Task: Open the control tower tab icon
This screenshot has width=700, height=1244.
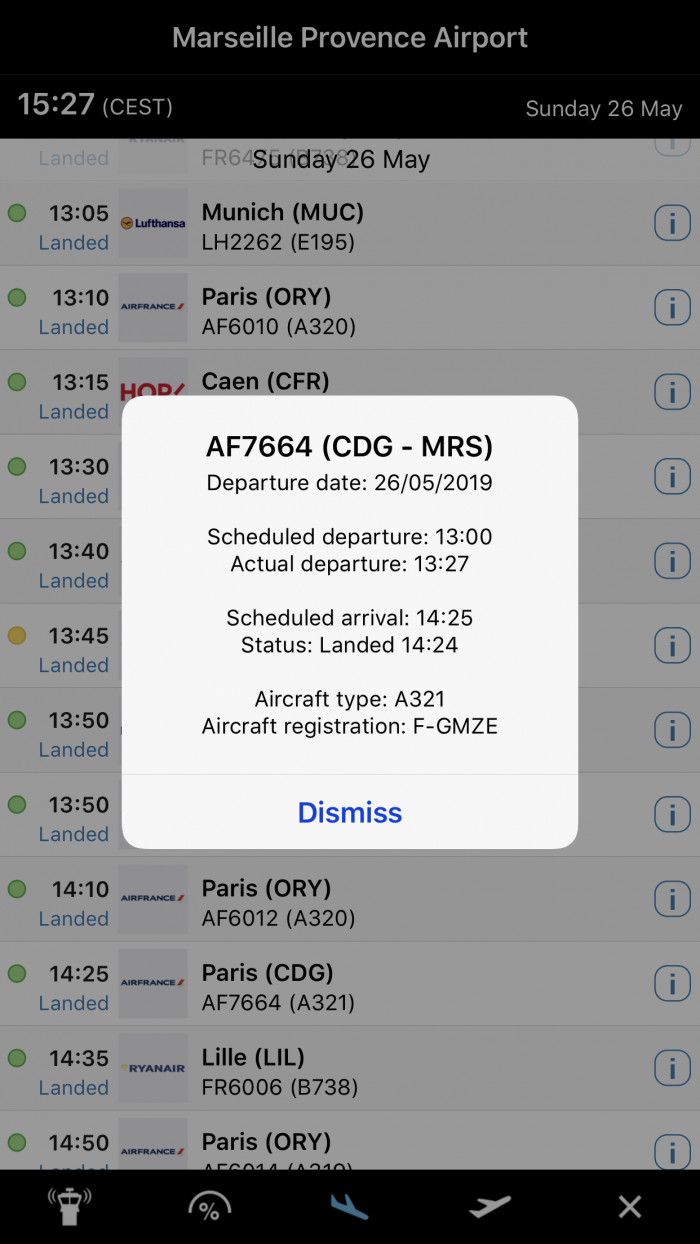Action: pos(70,1207)
